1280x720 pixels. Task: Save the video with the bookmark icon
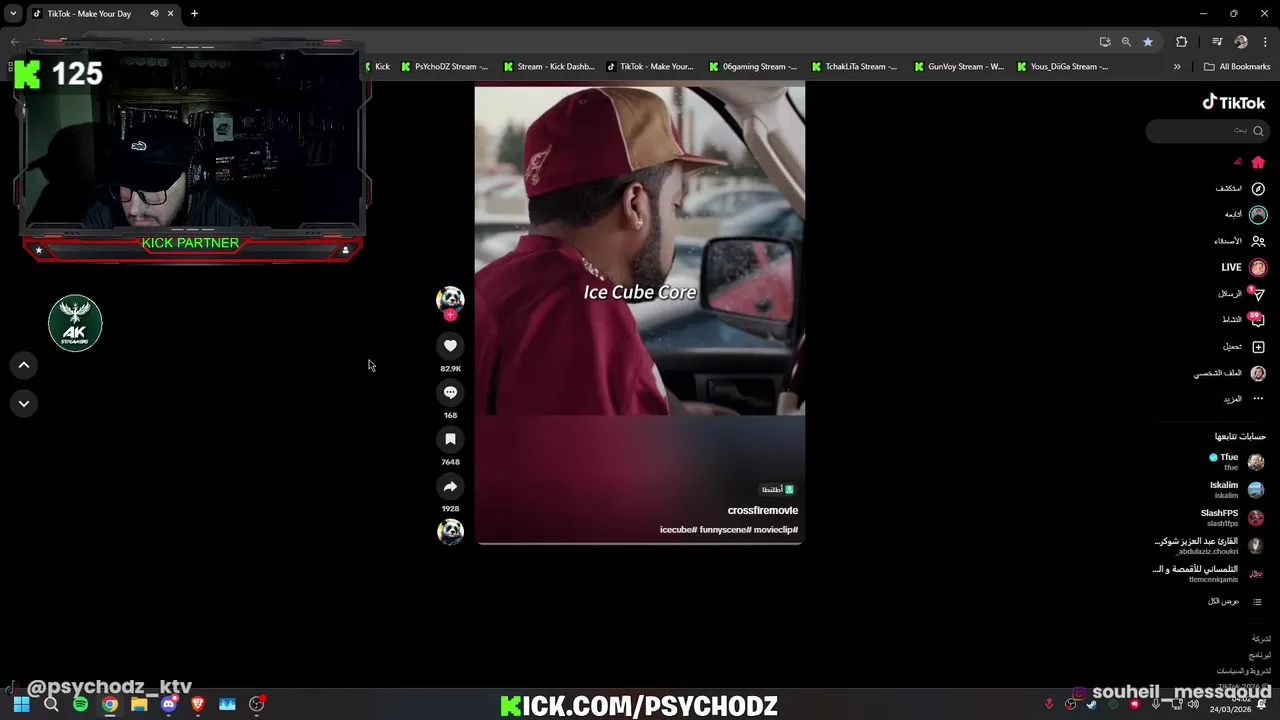click(x=450, y=439)
